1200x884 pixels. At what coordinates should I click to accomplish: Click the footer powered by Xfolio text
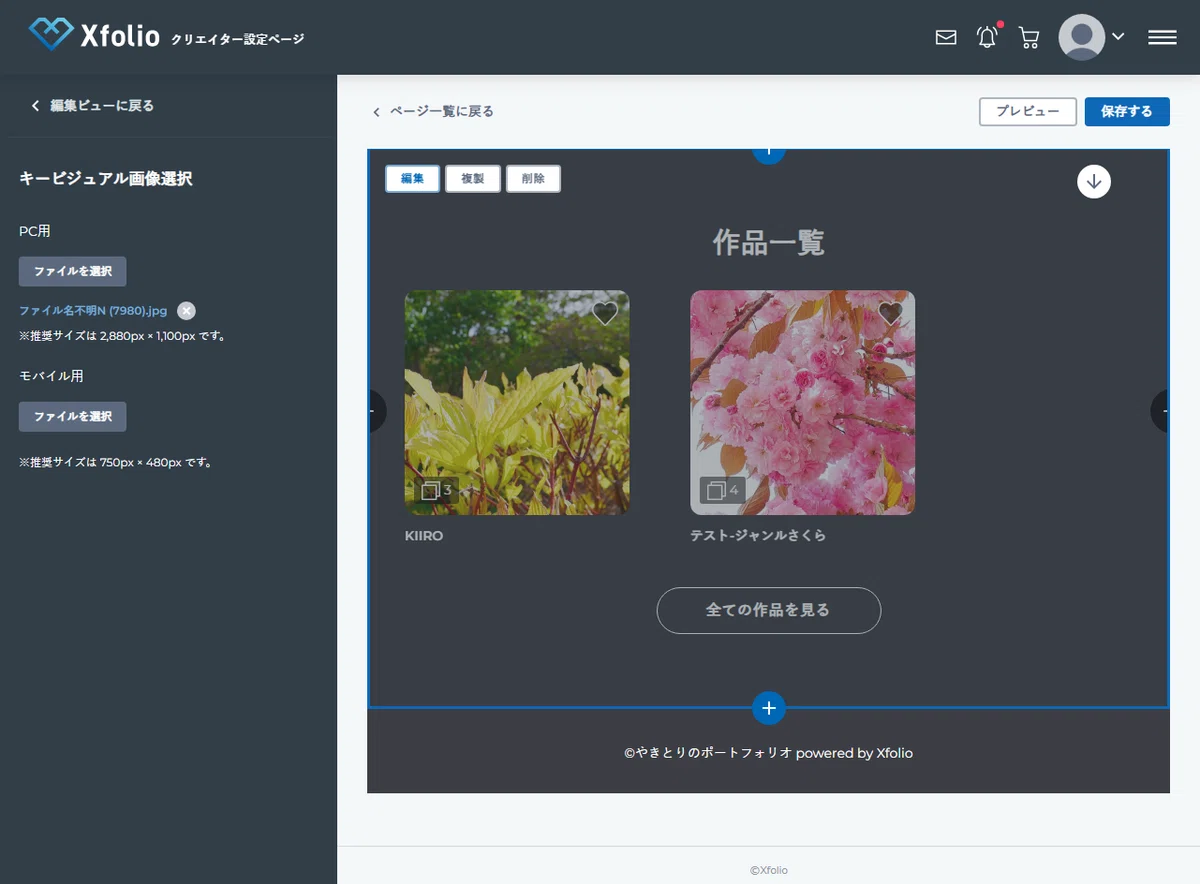768,753
